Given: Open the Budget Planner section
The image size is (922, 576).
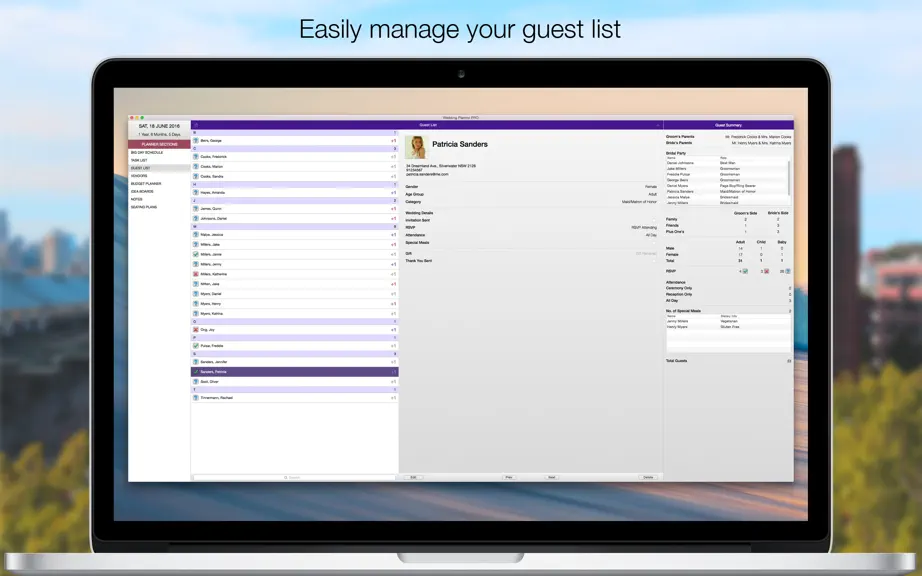Looking at the screenshot, I should point(146,184).
